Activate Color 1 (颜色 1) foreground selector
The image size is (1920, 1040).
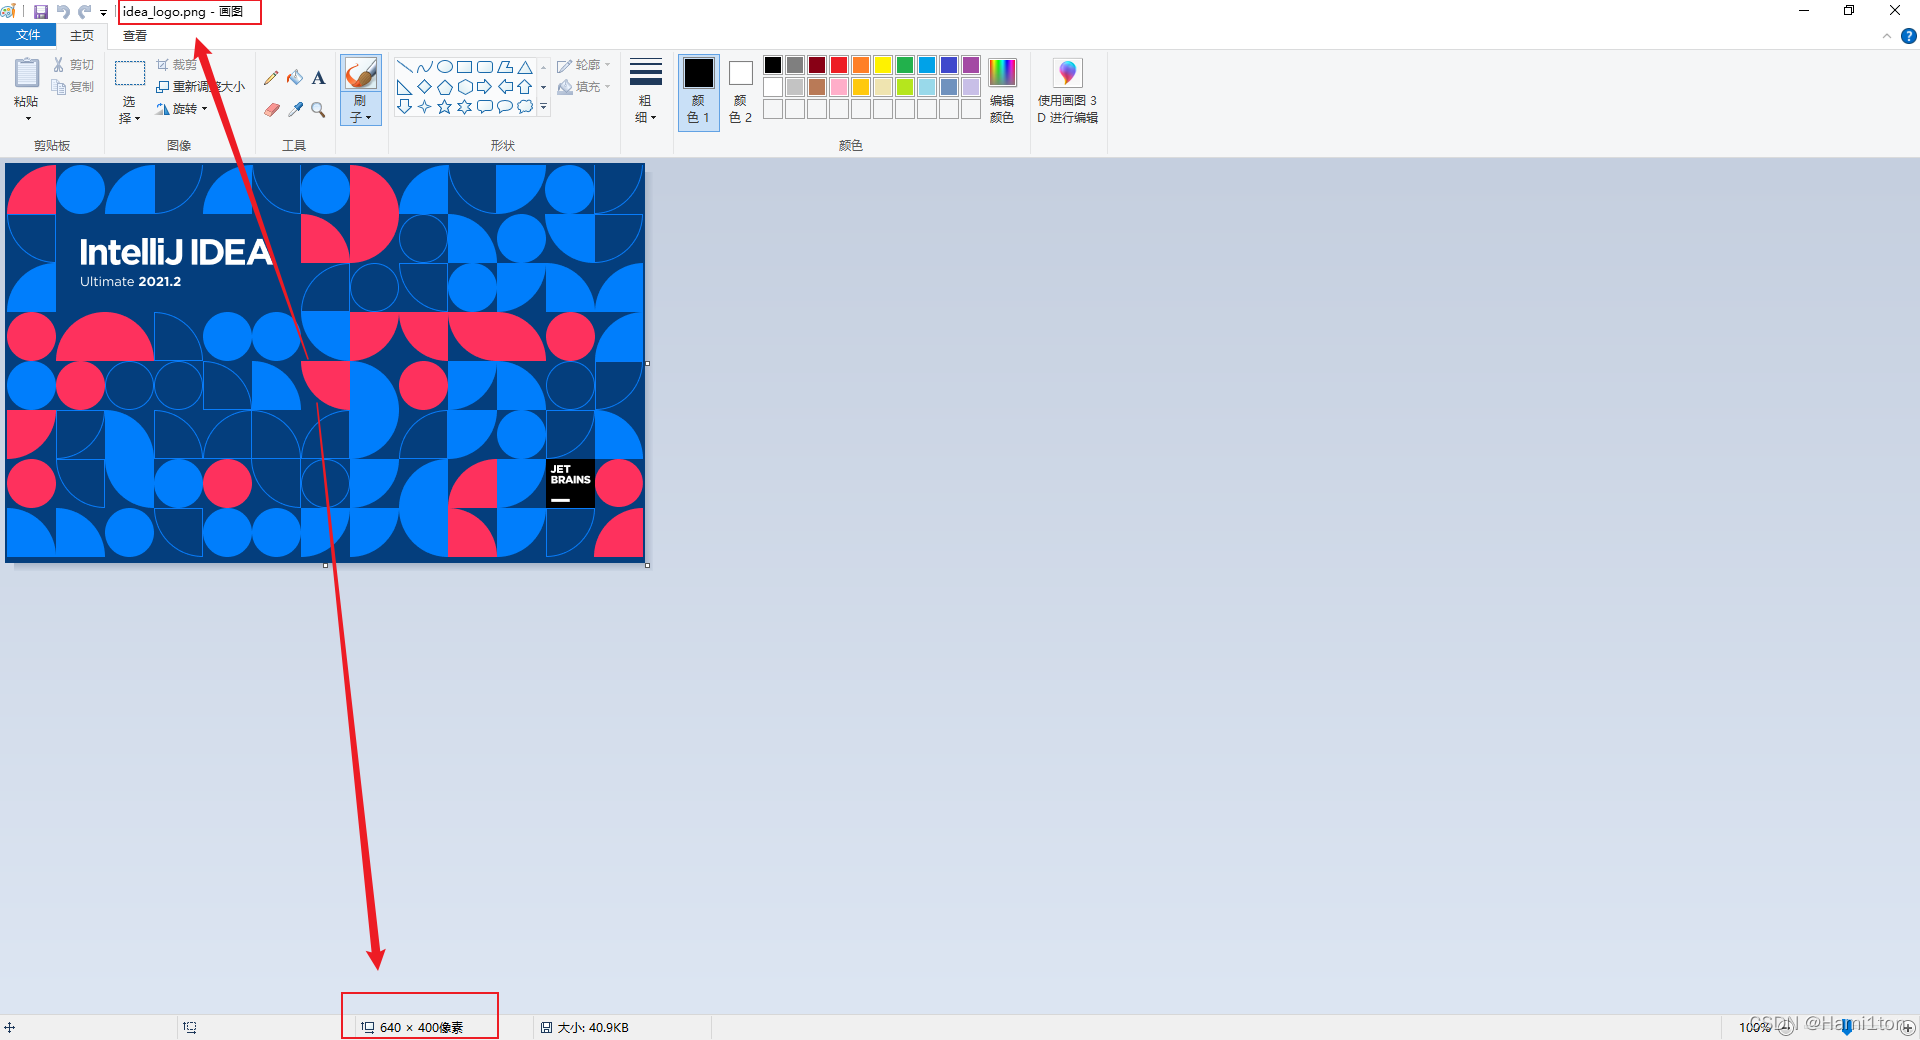click(698, 91)
